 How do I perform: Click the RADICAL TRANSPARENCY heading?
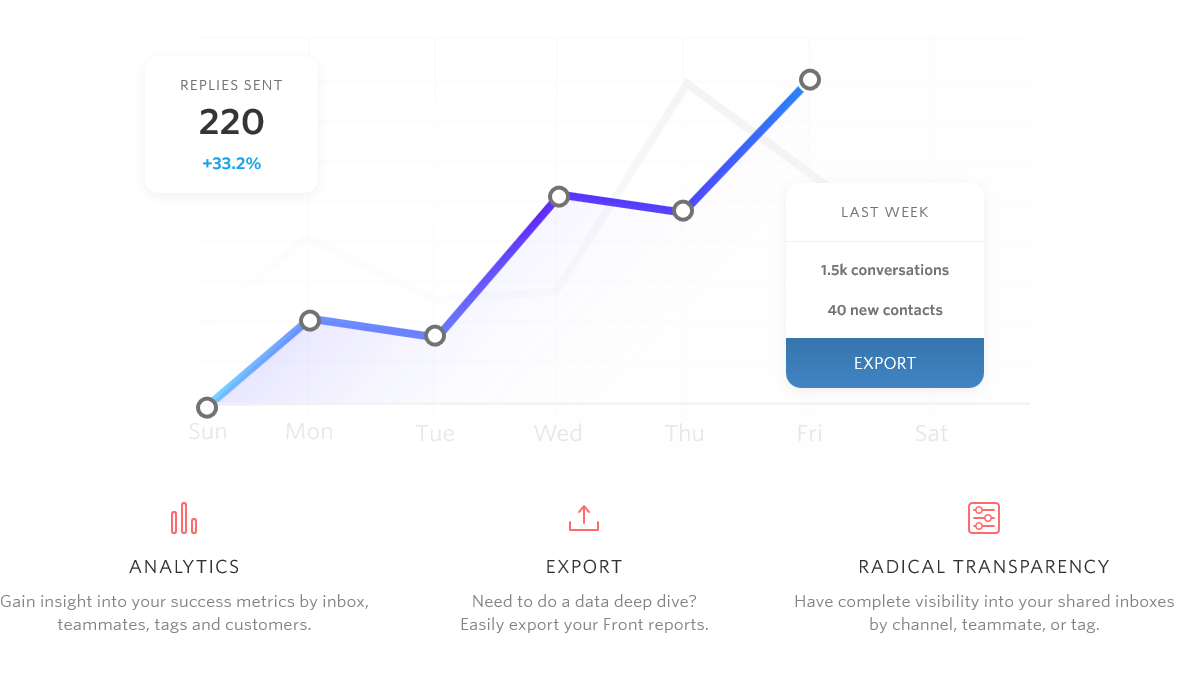click(x=984, y=567)
